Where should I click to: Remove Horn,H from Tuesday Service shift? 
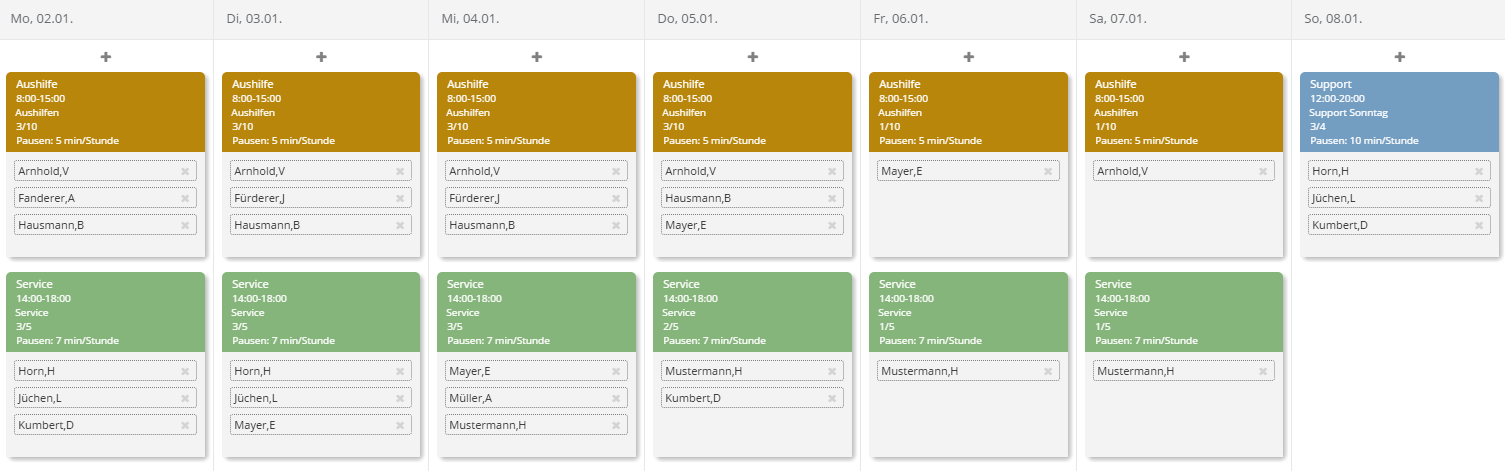coord(400,371)
